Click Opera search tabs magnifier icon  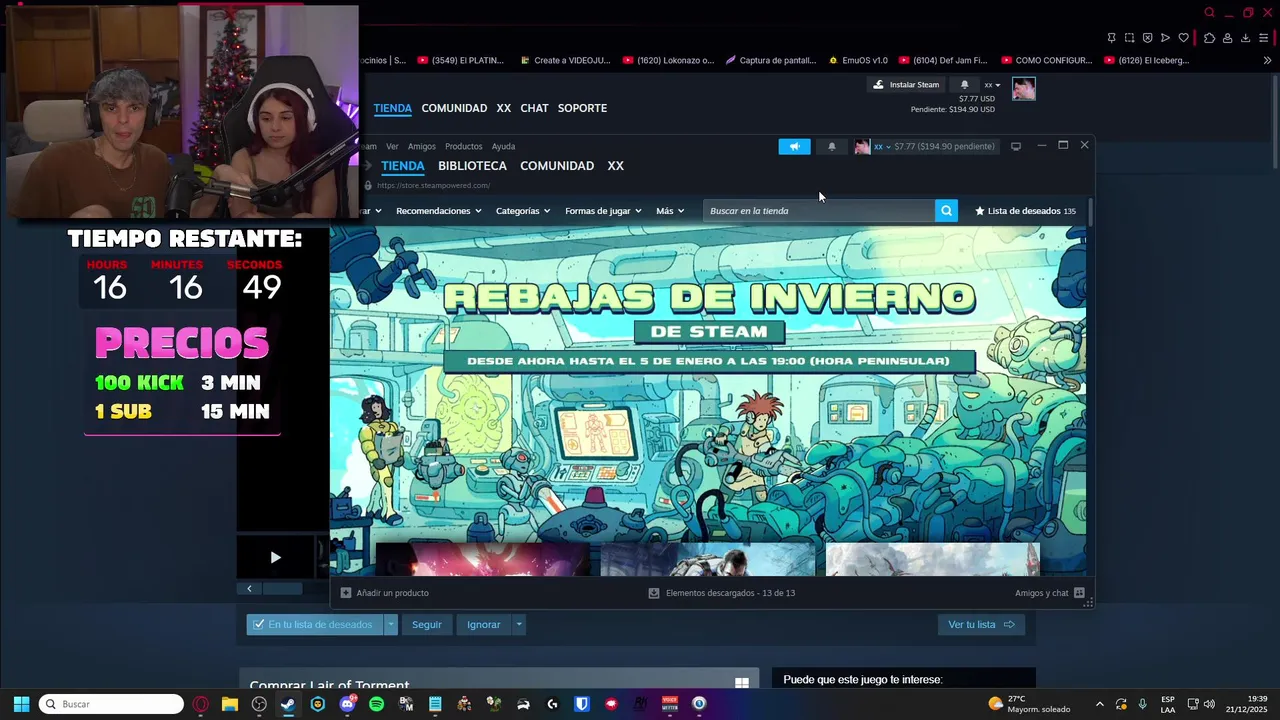tap(1209, 13)
